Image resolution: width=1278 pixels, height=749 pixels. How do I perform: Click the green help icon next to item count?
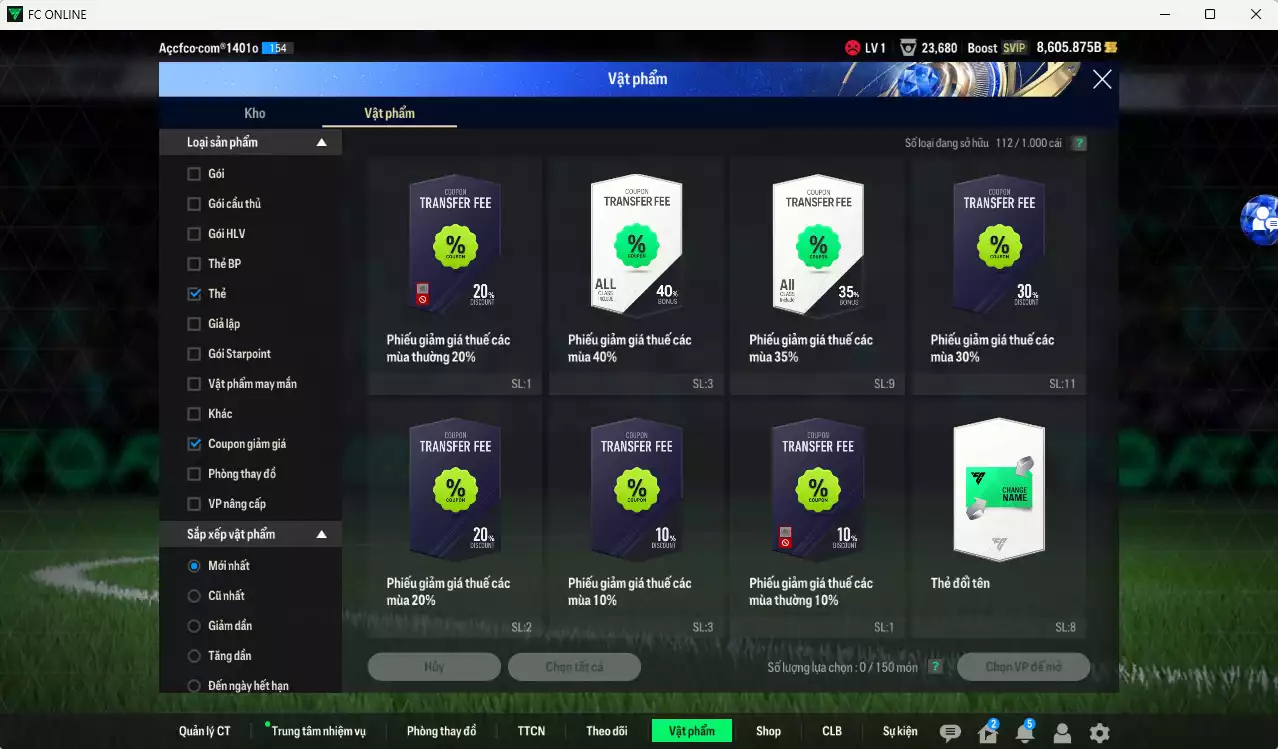click(x=1078, y=143)
